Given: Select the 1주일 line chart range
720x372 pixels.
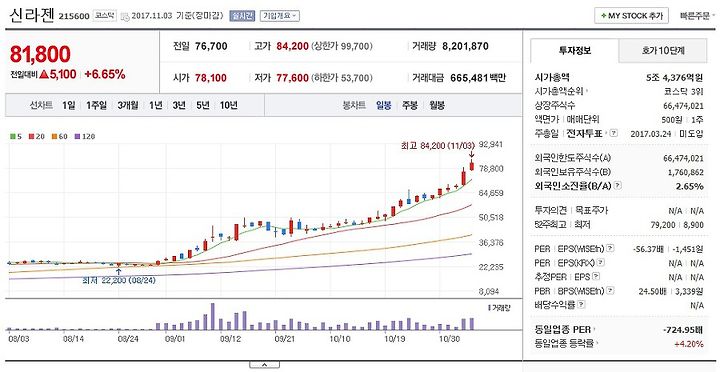Looking at the screenshot, I should point(96,105).
